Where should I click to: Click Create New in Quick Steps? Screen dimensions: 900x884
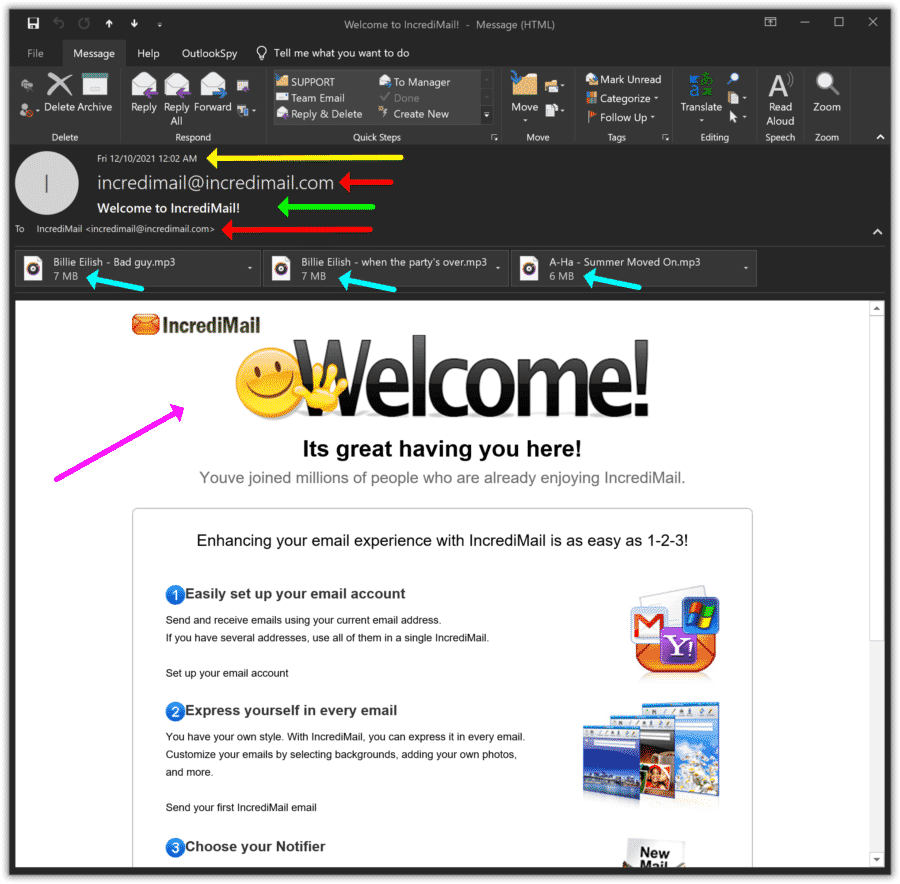(x=421, y=114)
